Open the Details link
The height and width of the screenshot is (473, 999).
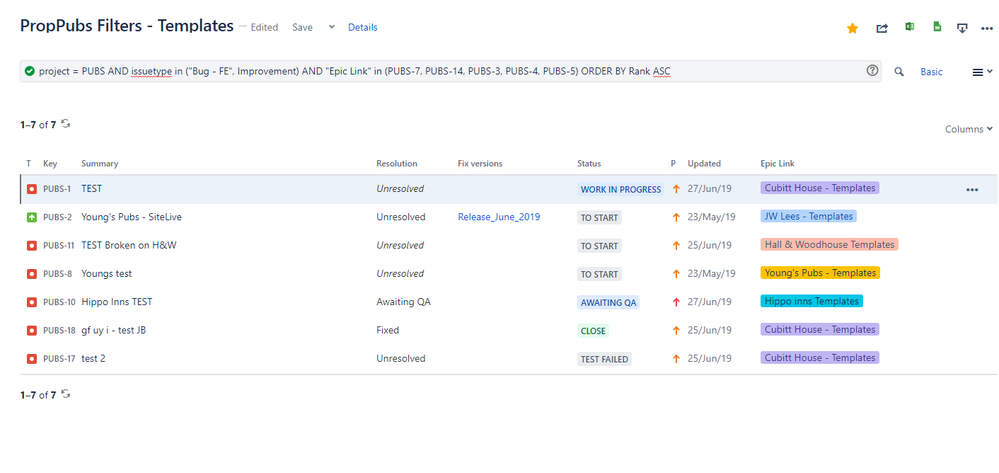click(x=363, y=27)
